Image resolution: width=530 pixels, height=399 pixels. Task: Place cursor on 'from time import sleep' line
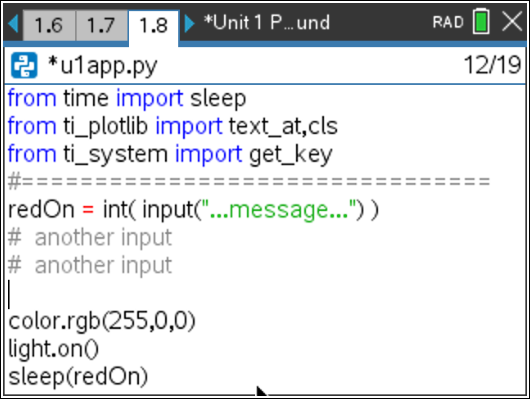(x=127, y=99)
